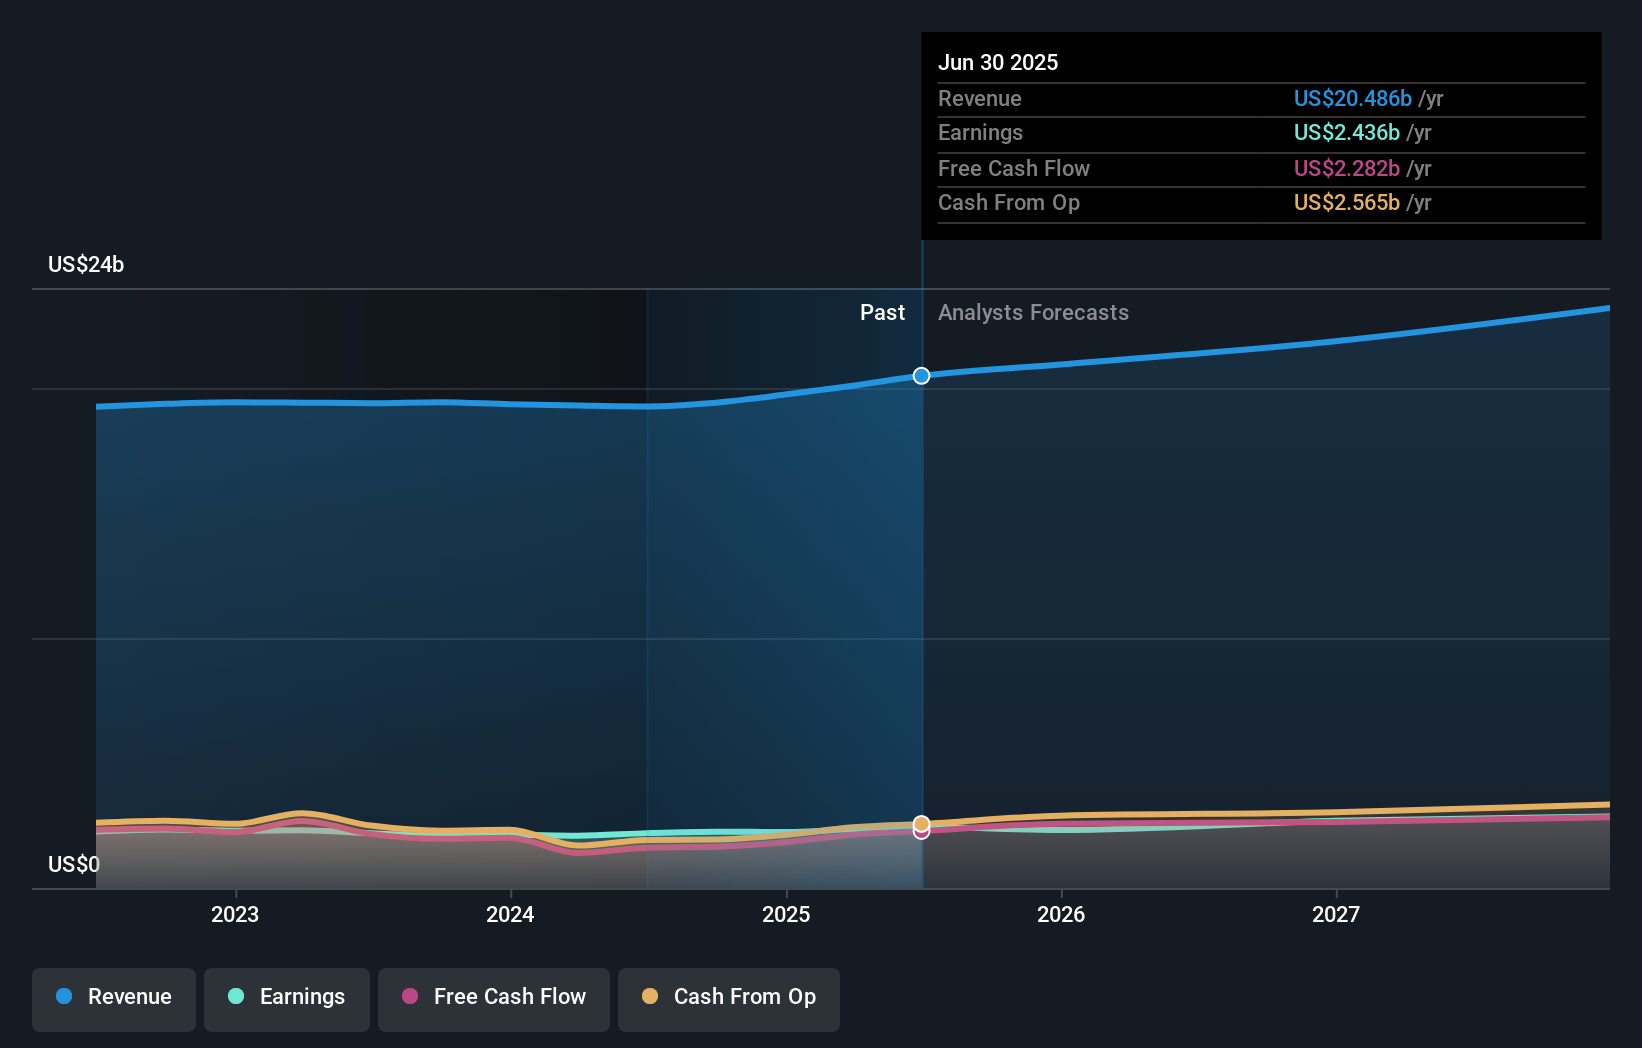Image resolution: width=1642 pixels, height=1048 pixels.
Task: Toggle the Free Cash Flow series visibility
Action: coord(494,999)
